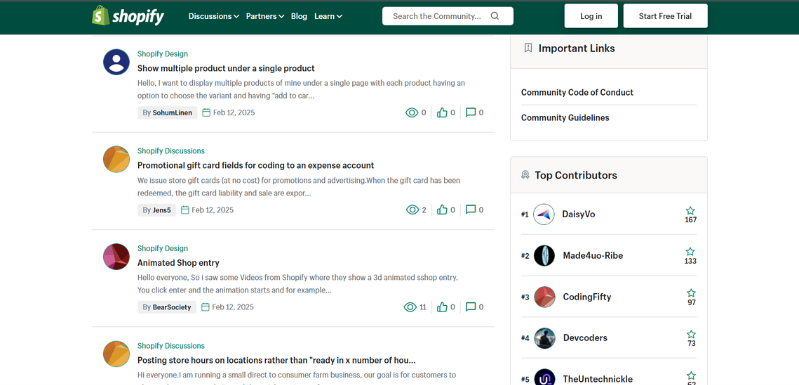Open DaisyVo contributor profile name
This screenshot has height=385, width=799.
point(578,214)
